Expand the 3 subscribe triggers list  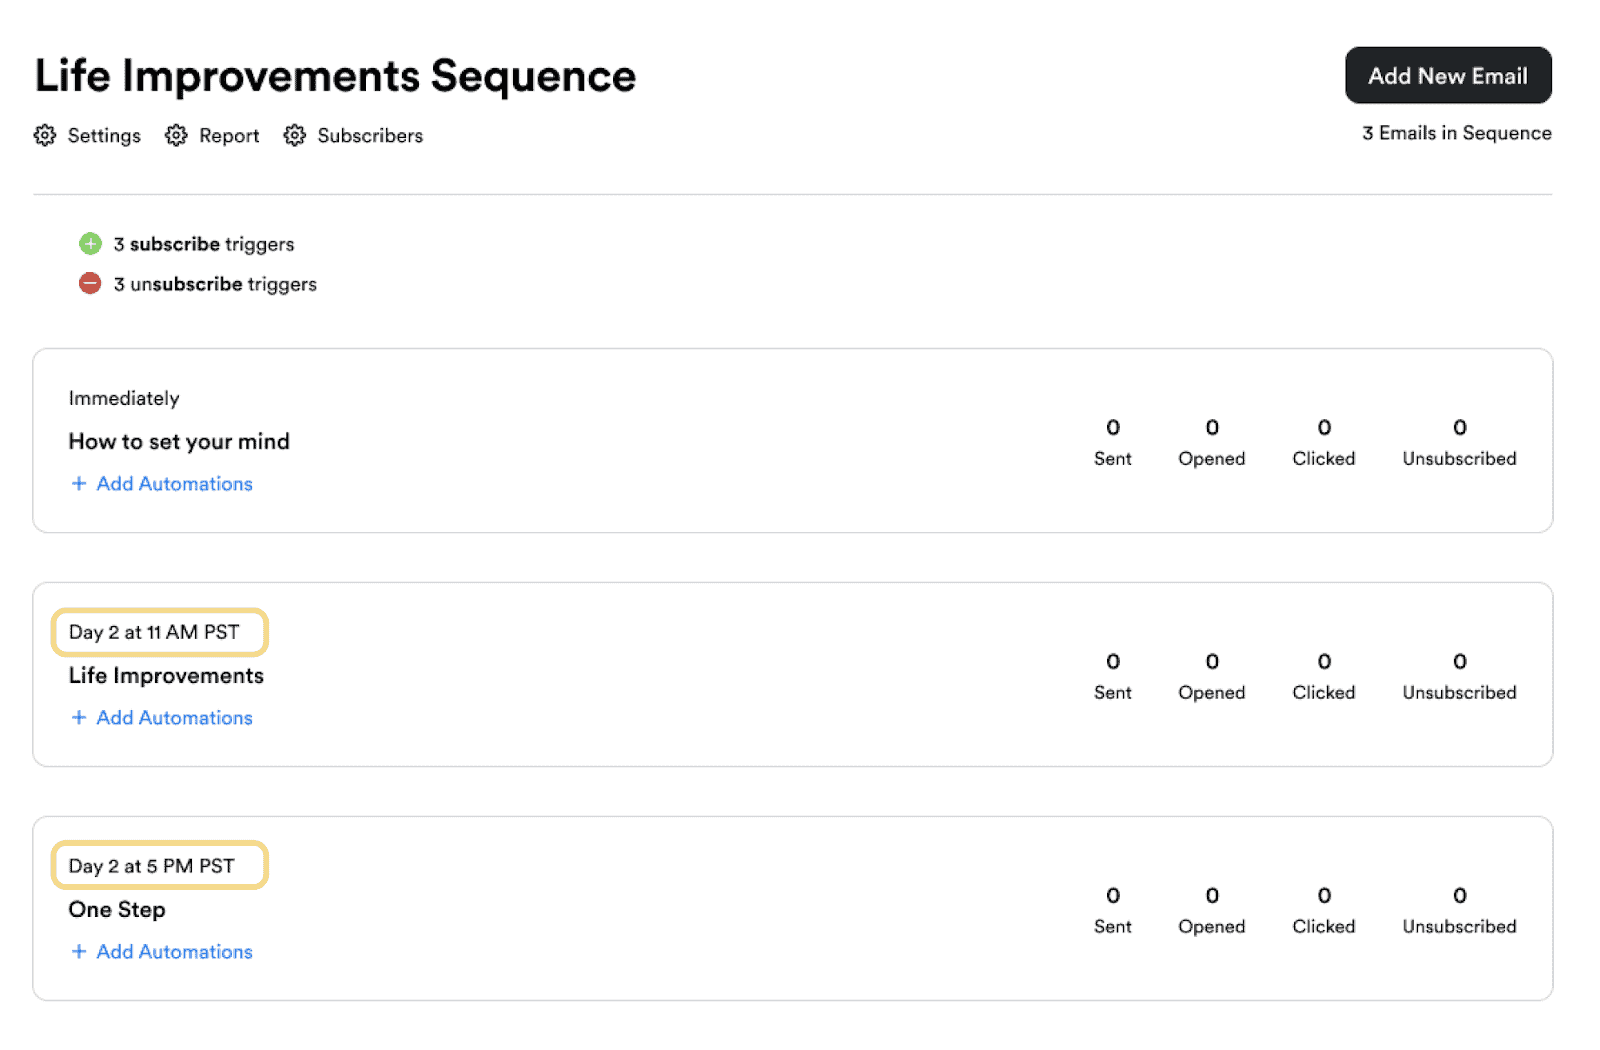204,243
